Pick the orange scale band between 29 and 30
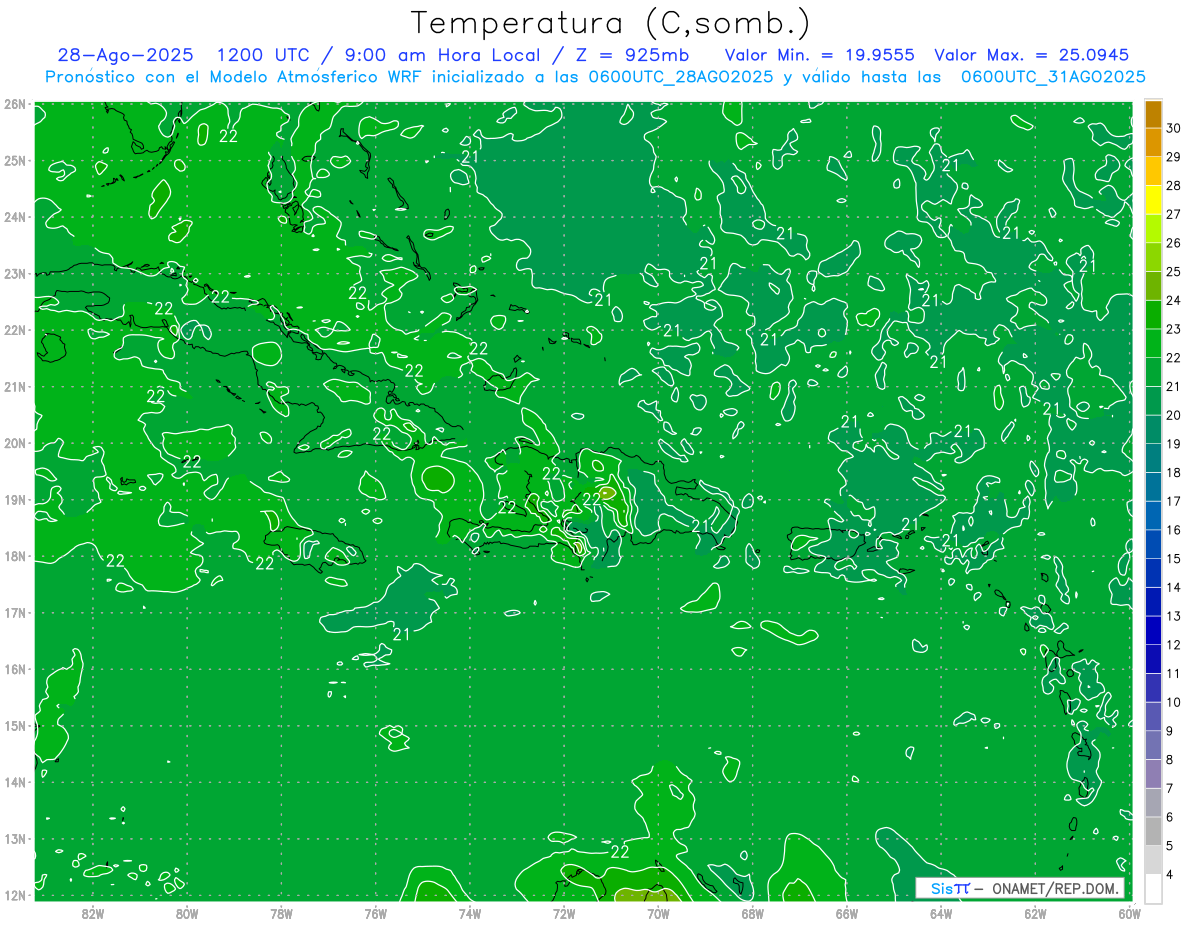This screenshot has height=927, width=1200. point(1153,142)
